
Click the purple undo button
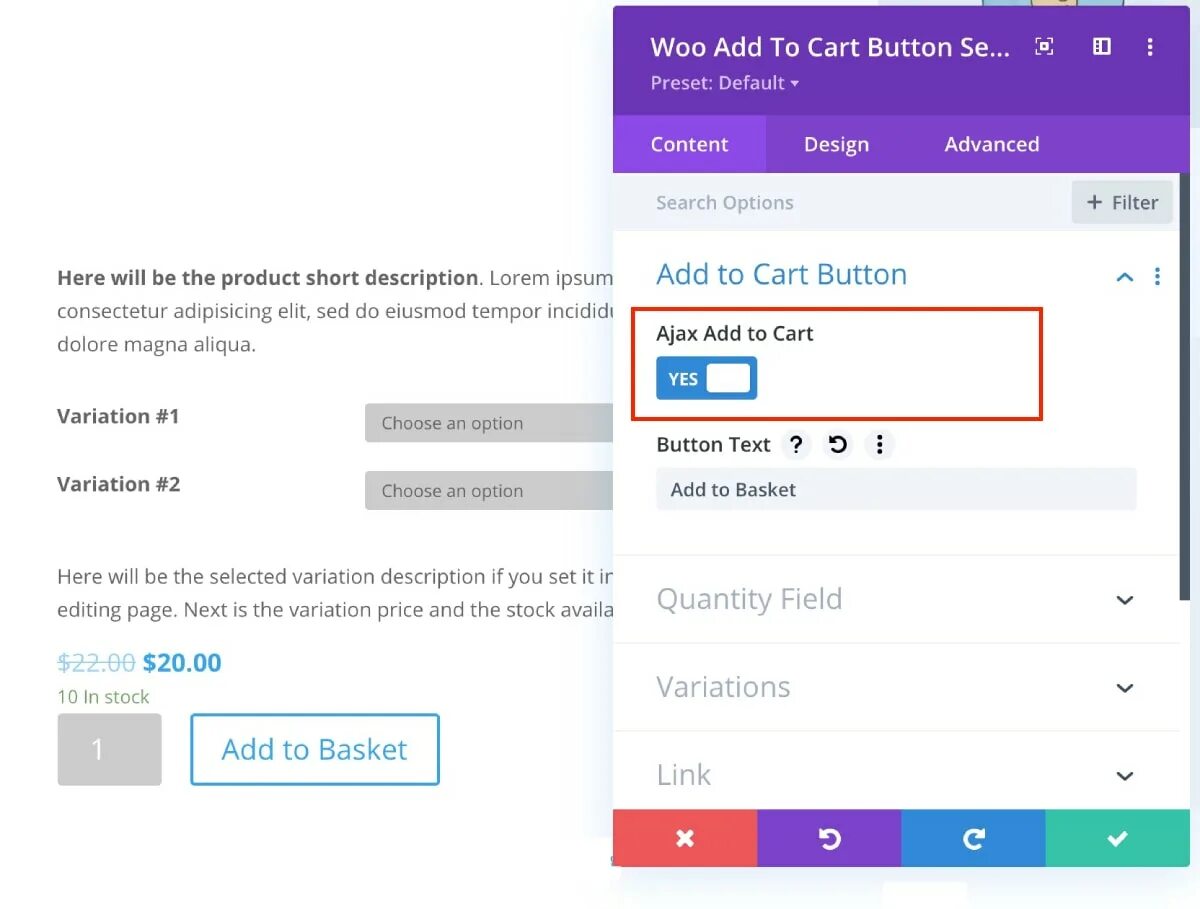click(829, 838)
